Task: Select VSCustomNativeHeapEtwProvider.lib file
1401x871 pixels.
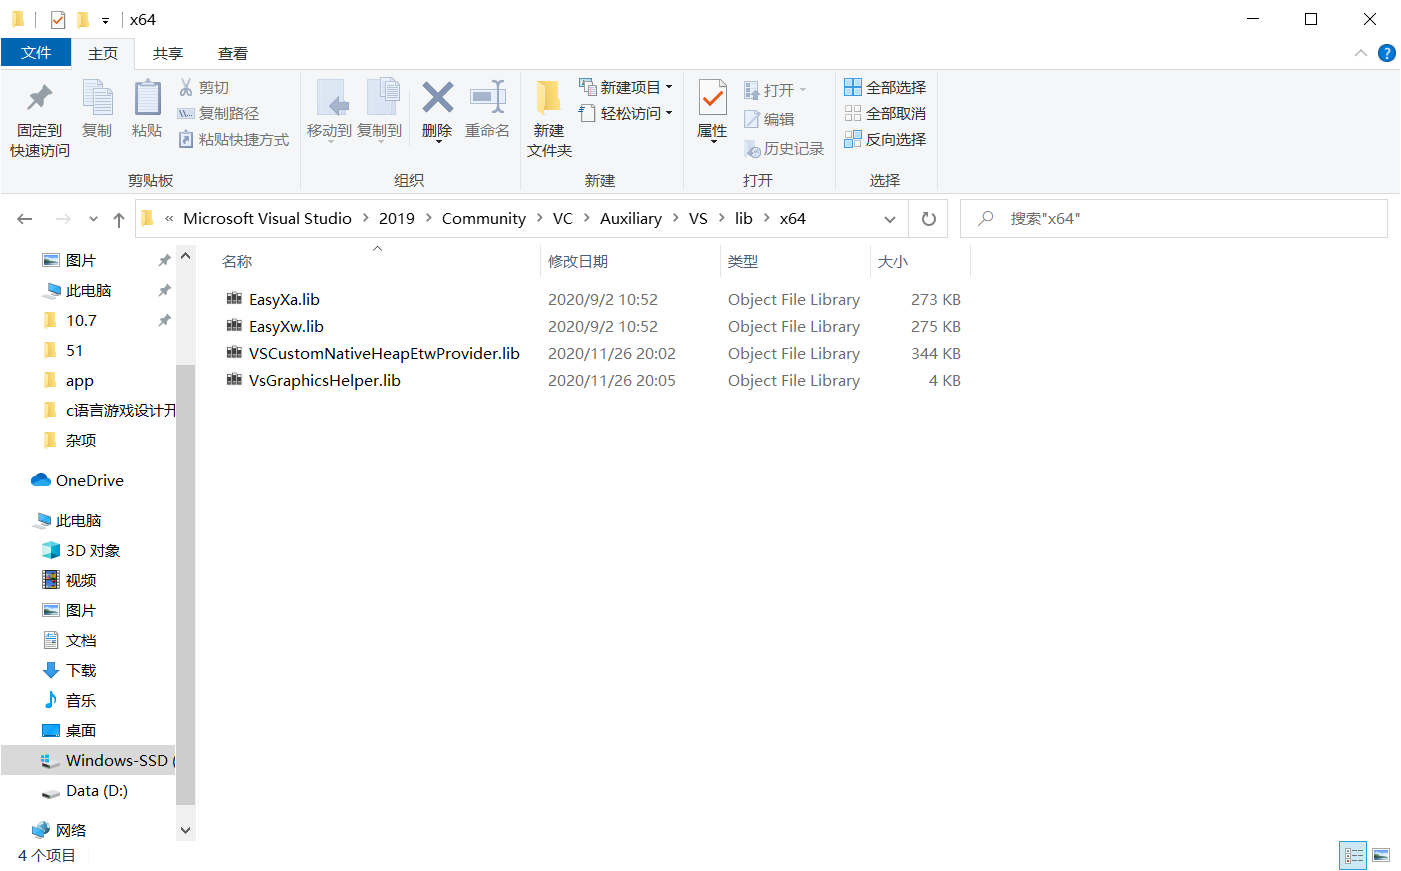Action: tap(384, 354)
